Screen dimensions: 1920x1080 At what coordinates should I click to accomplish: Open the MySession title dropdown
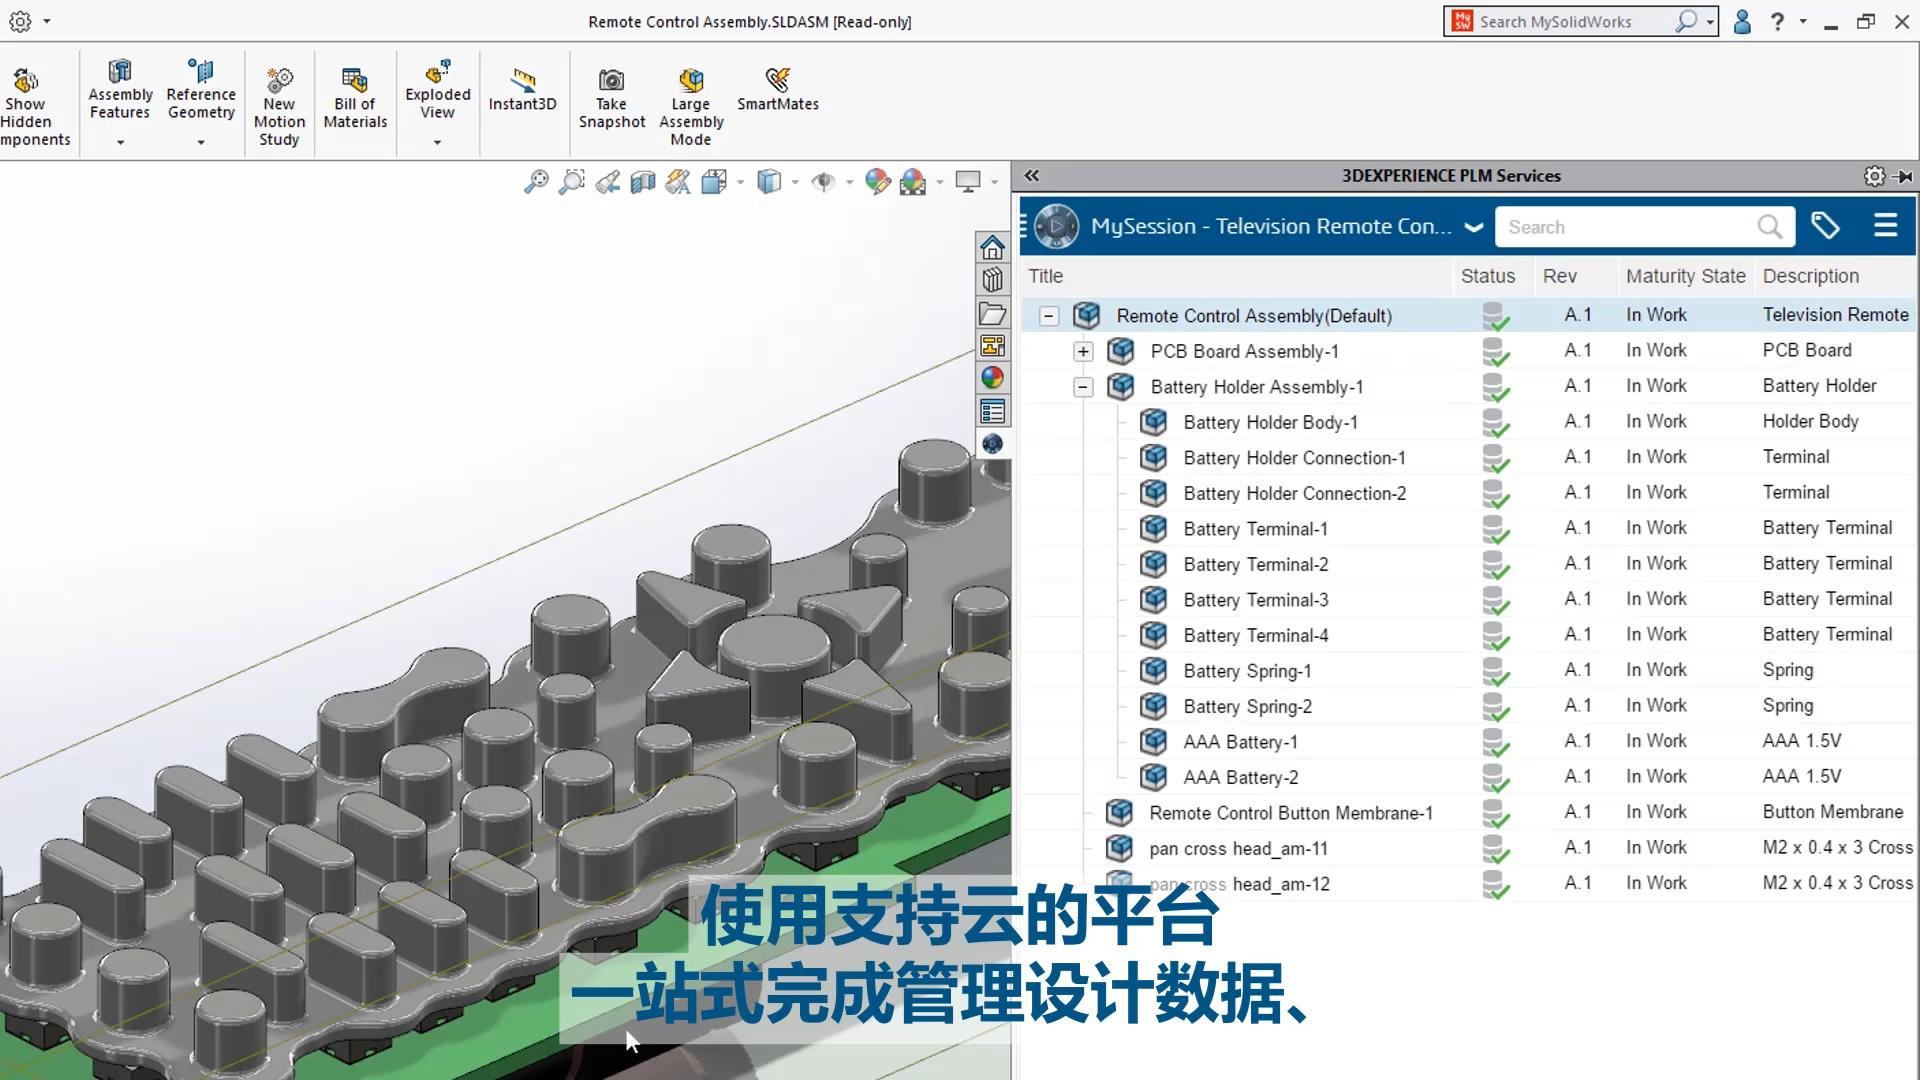point(1474,227)
